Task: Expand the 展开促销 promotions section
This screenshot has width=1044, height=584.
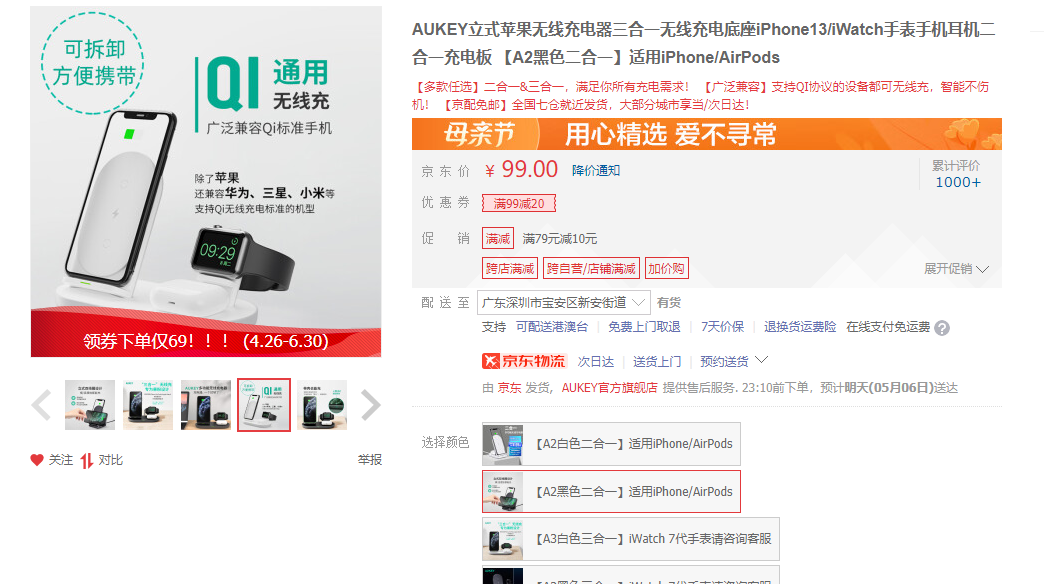Action: [x=956, y=269]
